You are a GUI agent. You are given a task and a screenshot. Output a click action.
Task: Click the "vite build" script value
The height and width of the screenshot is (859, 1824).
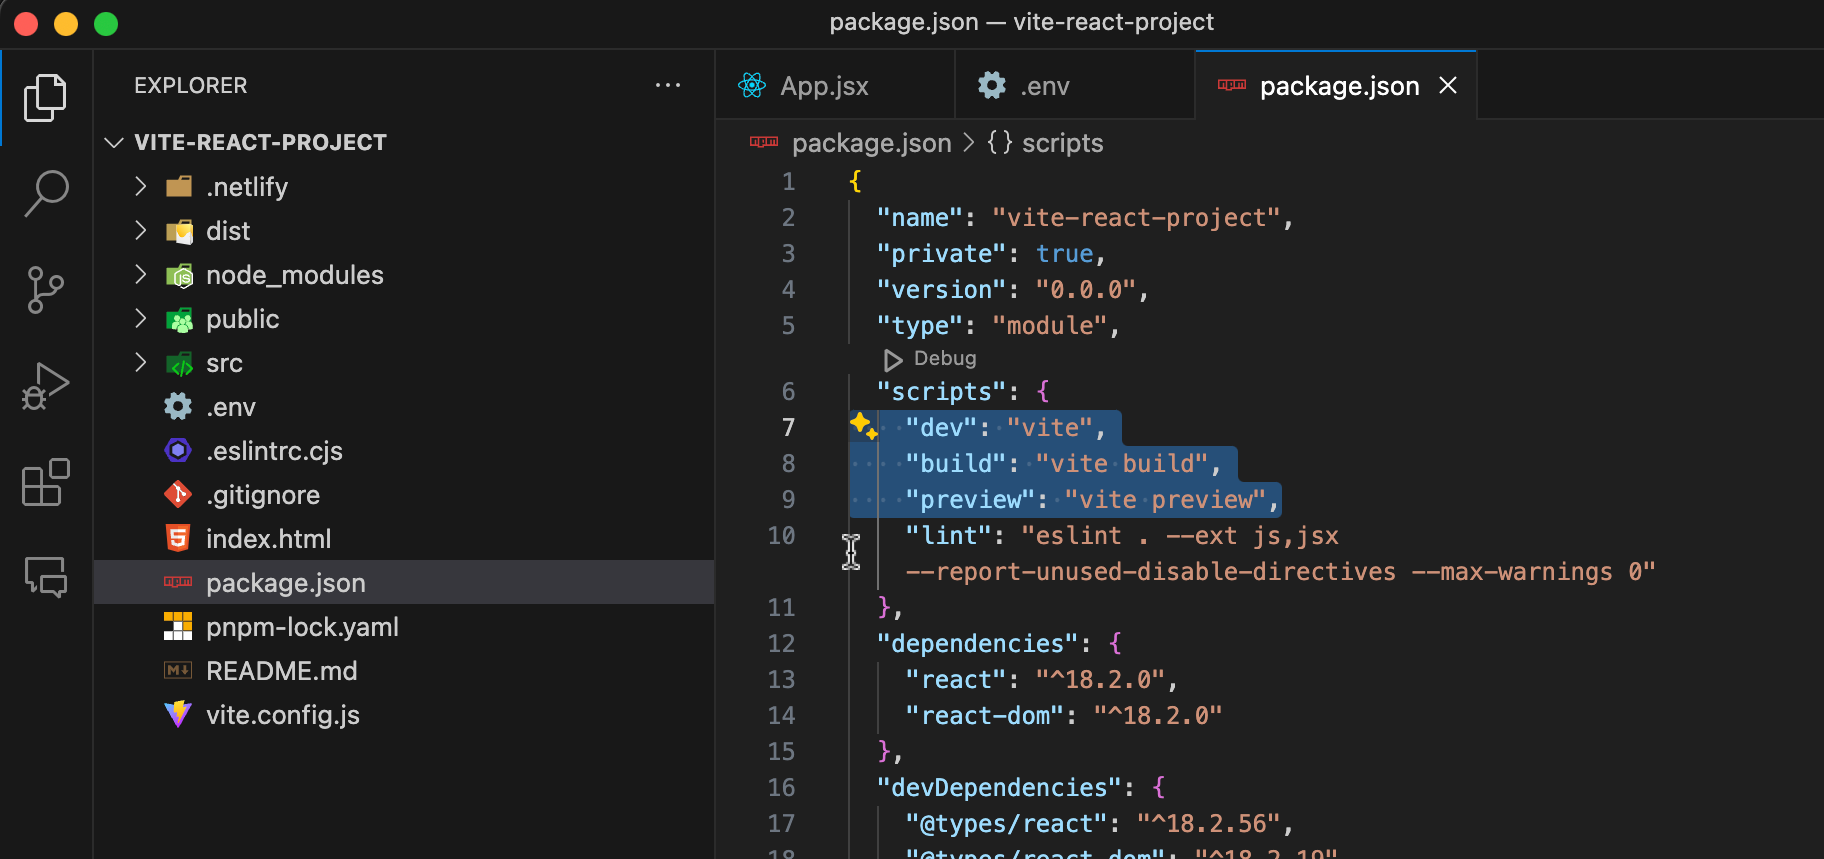pos(1122,463)
